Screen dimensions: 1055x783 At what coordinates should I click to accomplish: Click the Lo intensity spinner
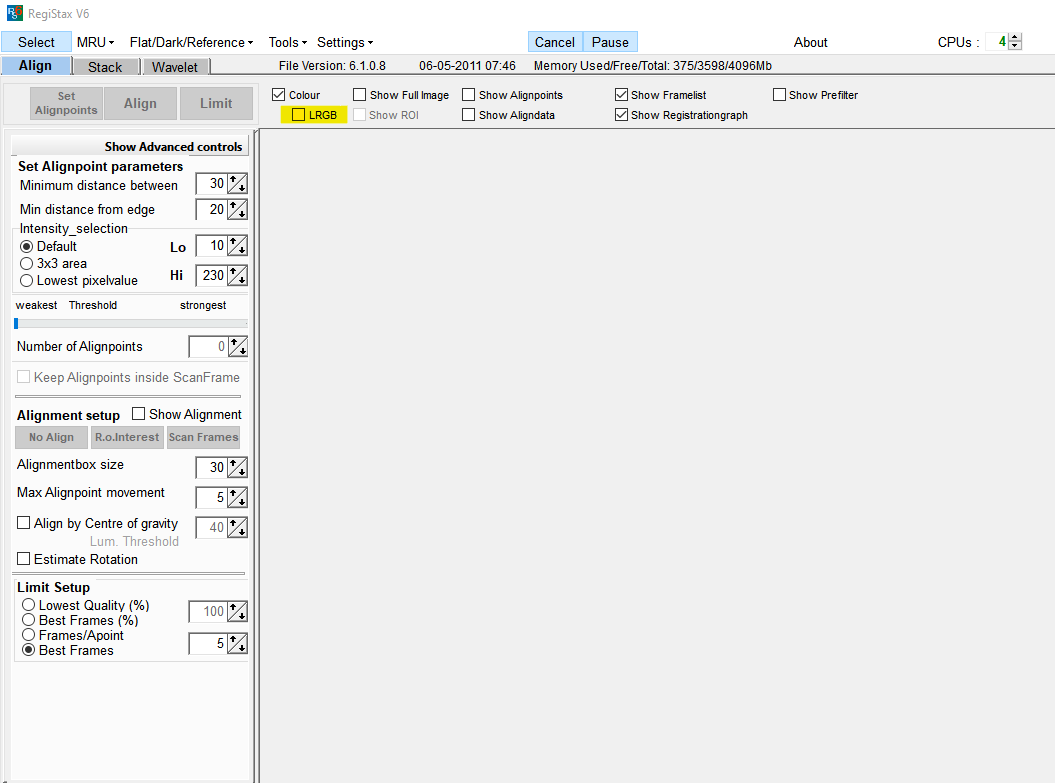[x=238, y=246]
